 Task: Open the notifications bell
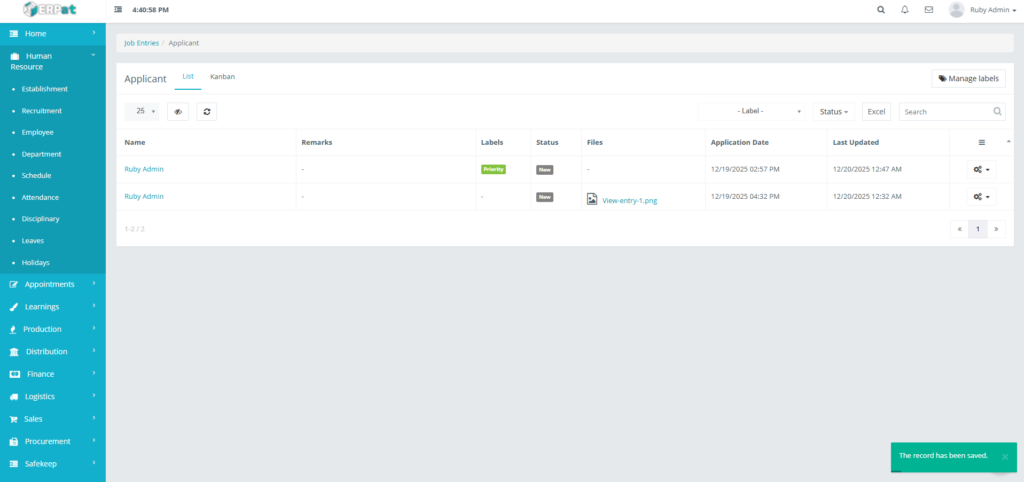[905, 10]
